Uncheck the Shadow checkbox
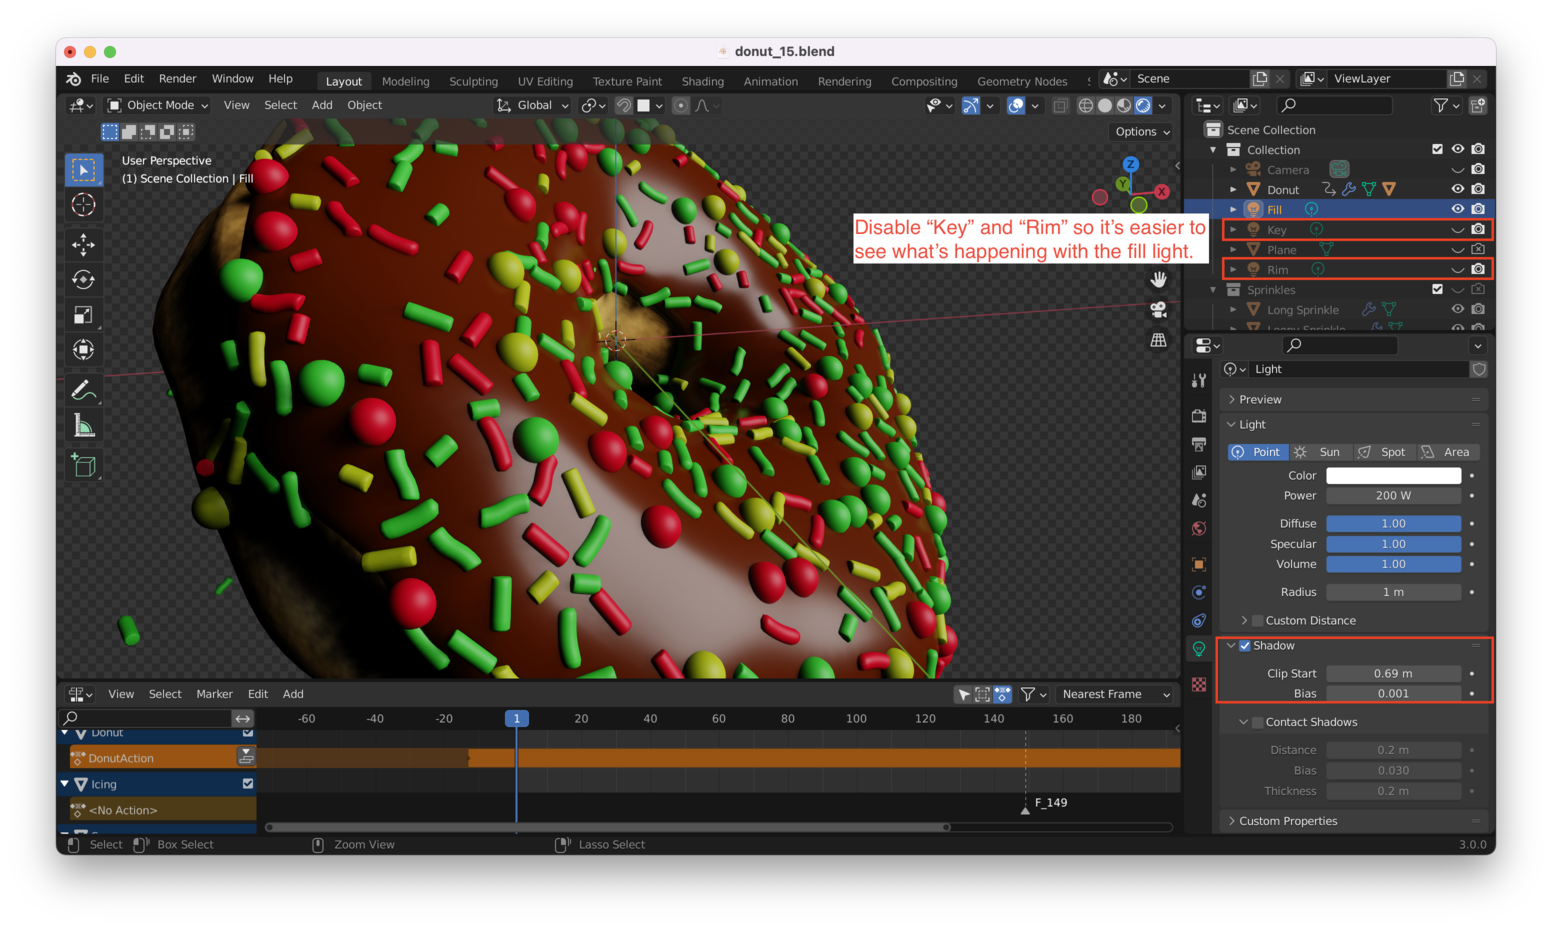The width and height of the screenshot is (1552, 929). pyautogui.click(x=1245, y=646)
